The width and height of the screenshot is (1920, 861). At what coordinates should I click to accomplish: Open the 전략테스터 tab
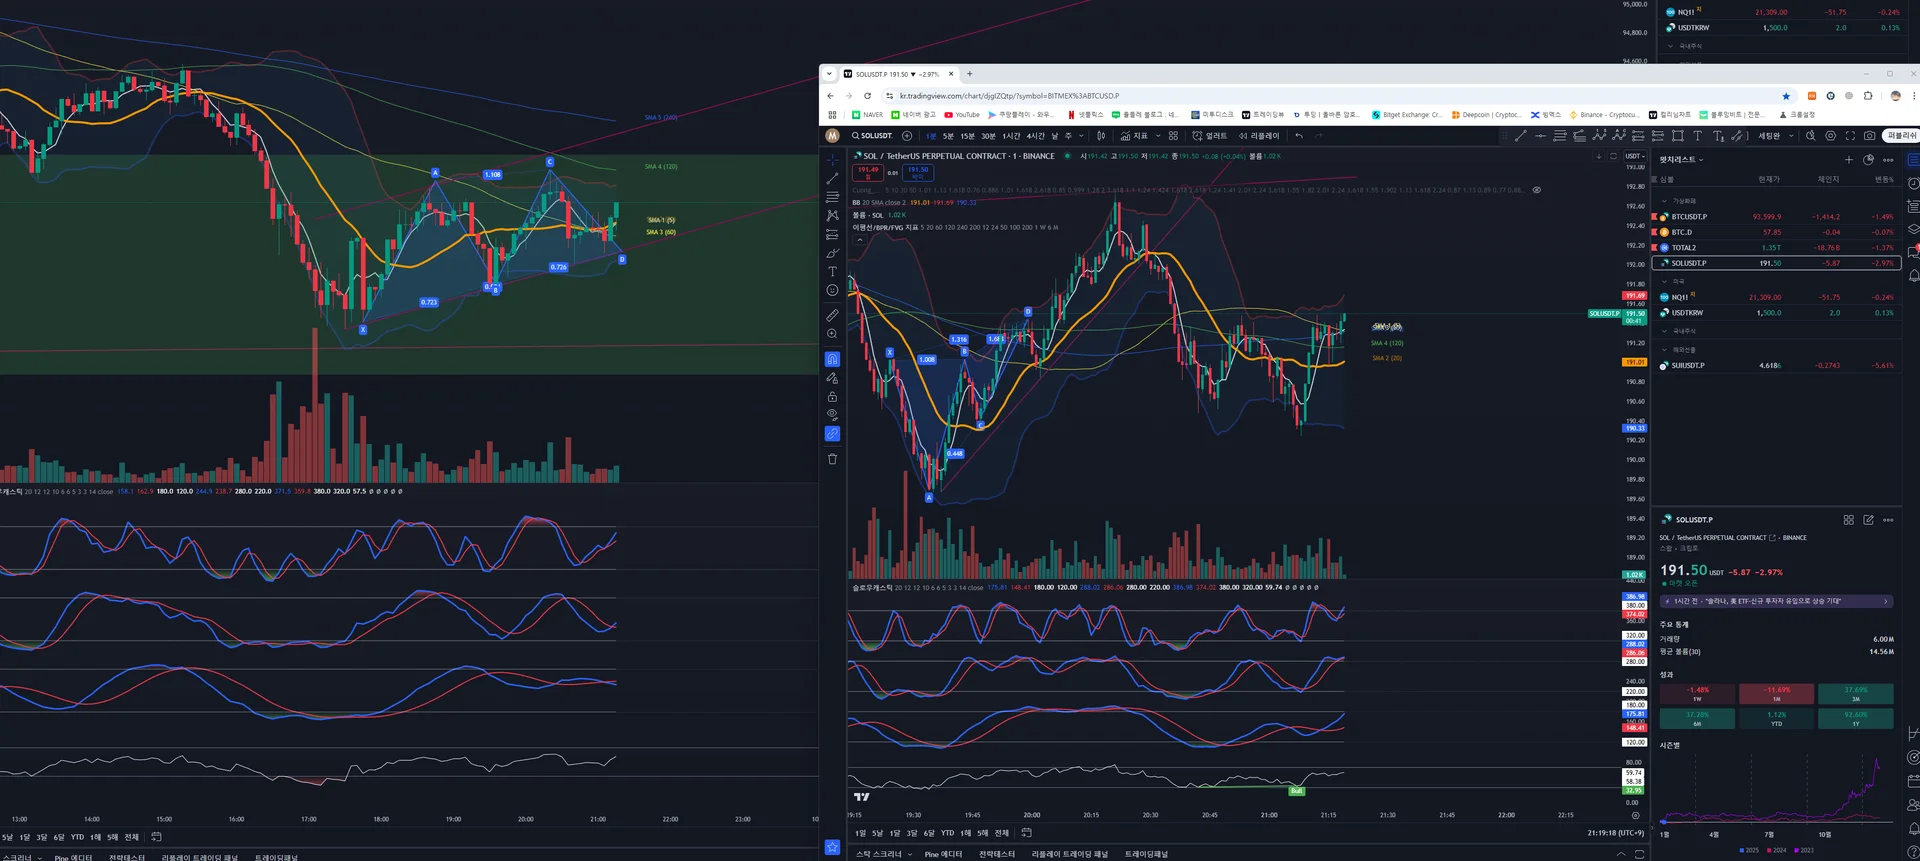tap(996, 854)
